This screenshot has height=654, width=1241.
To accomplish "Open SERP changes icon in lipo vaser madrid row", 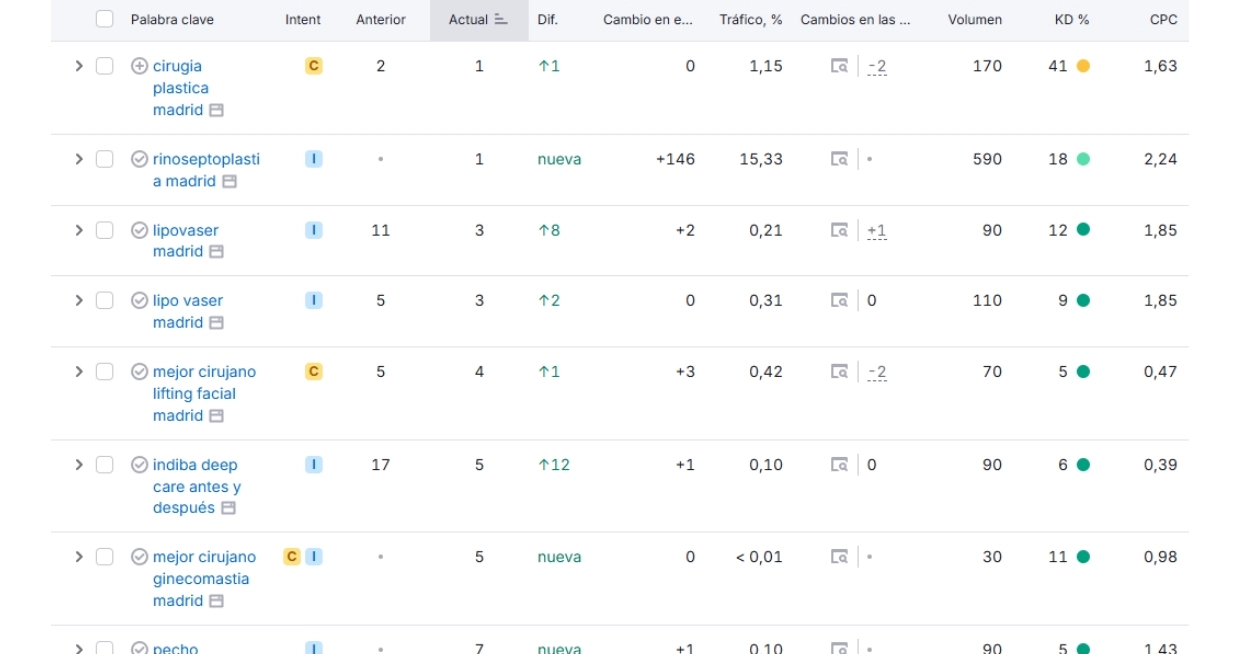I will coord(839,301).
